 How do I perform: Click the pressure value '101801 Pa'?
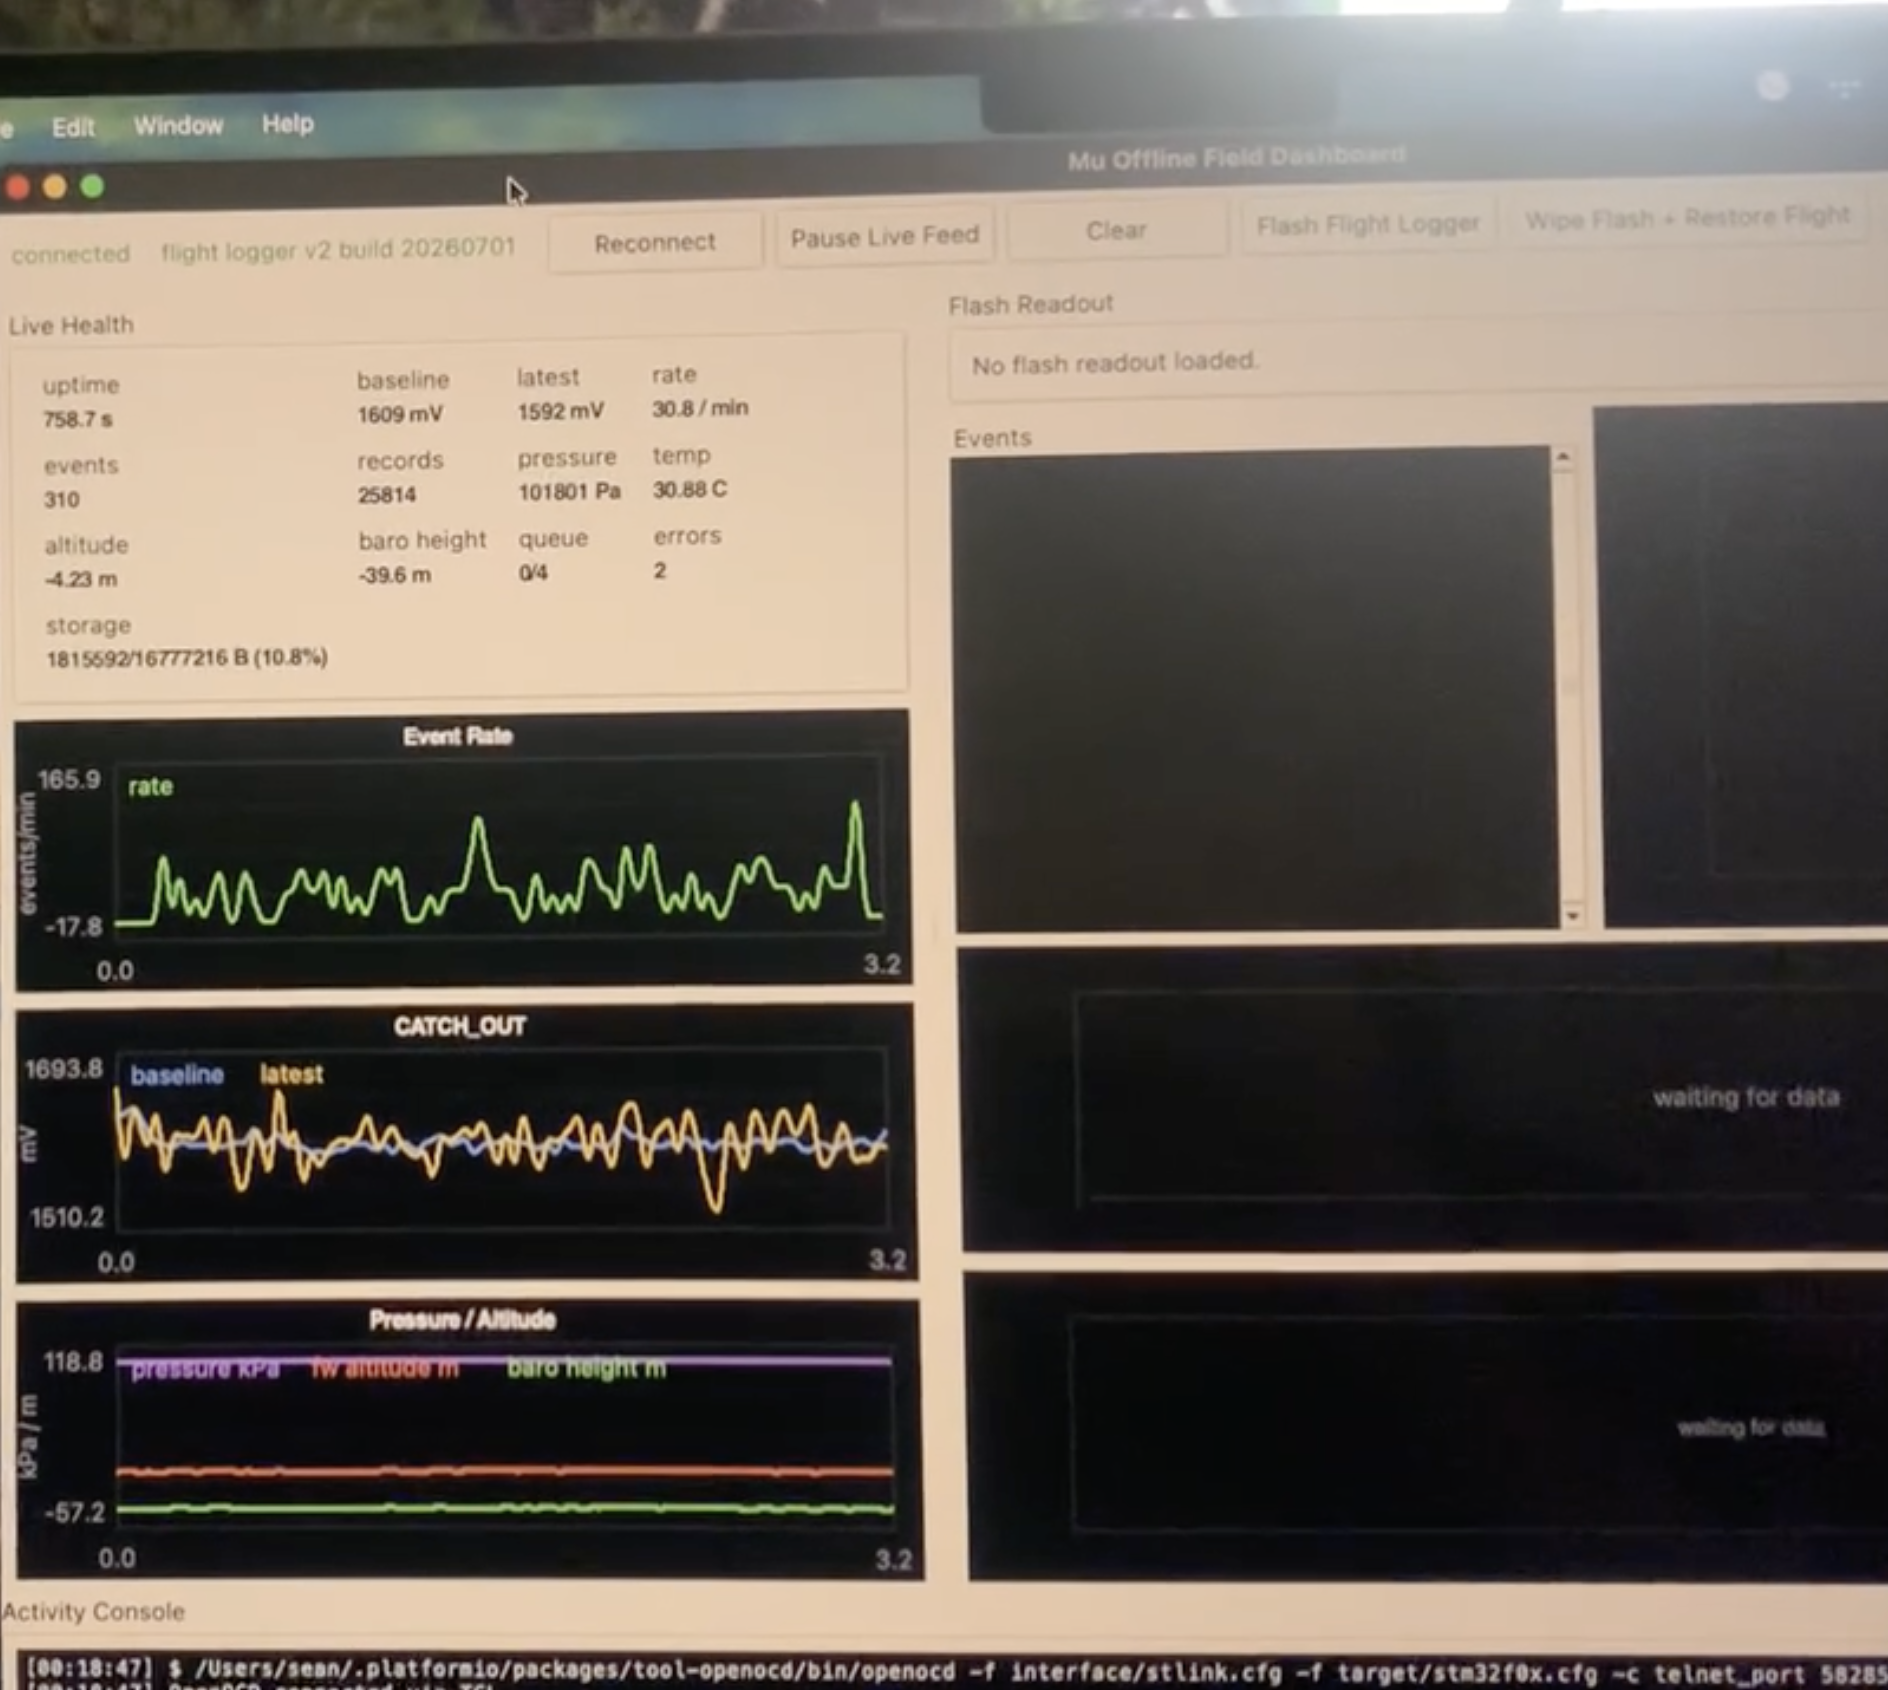[x=569, y=492]
